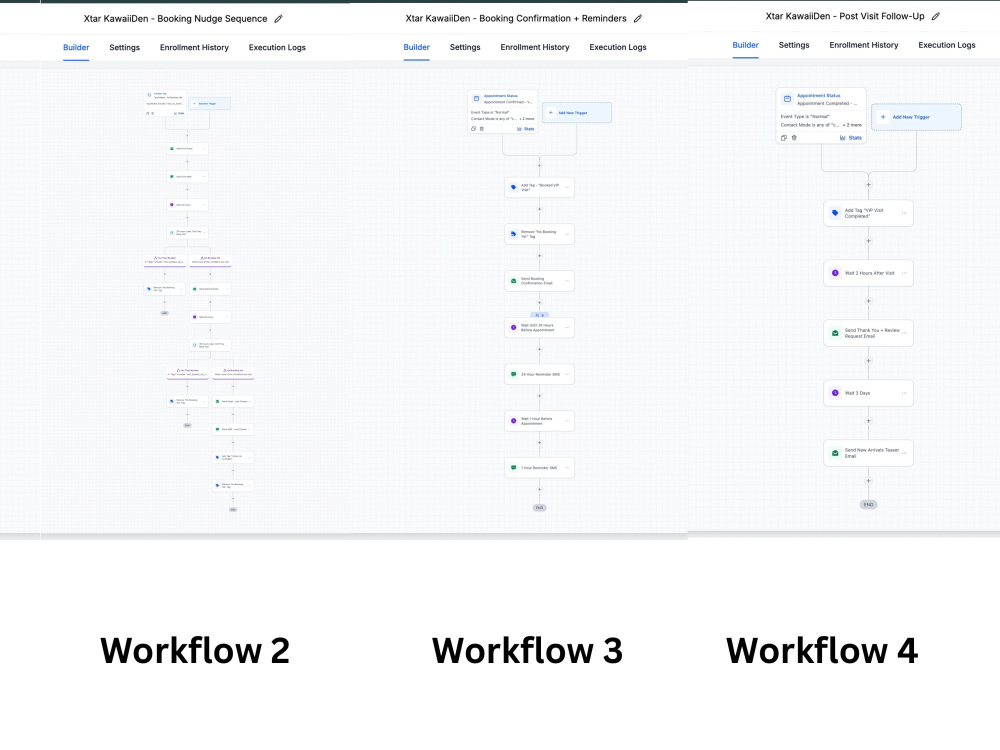Open Stats link on Appointment Confirmed trigger
The image size is (1000, 750).
pyautogui.click(x=526, y=129)
